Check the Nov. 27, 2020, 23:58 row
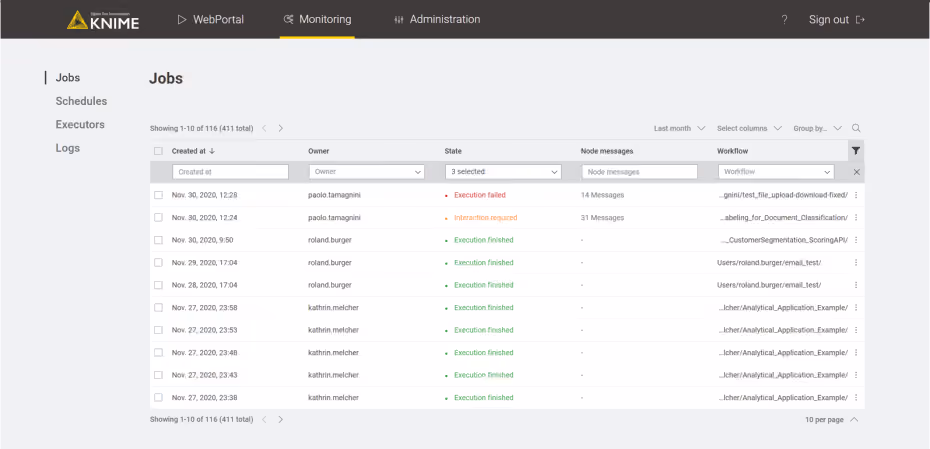Image resolution: width=930 pixels, height=449 pixels. (x=158, y=307)
